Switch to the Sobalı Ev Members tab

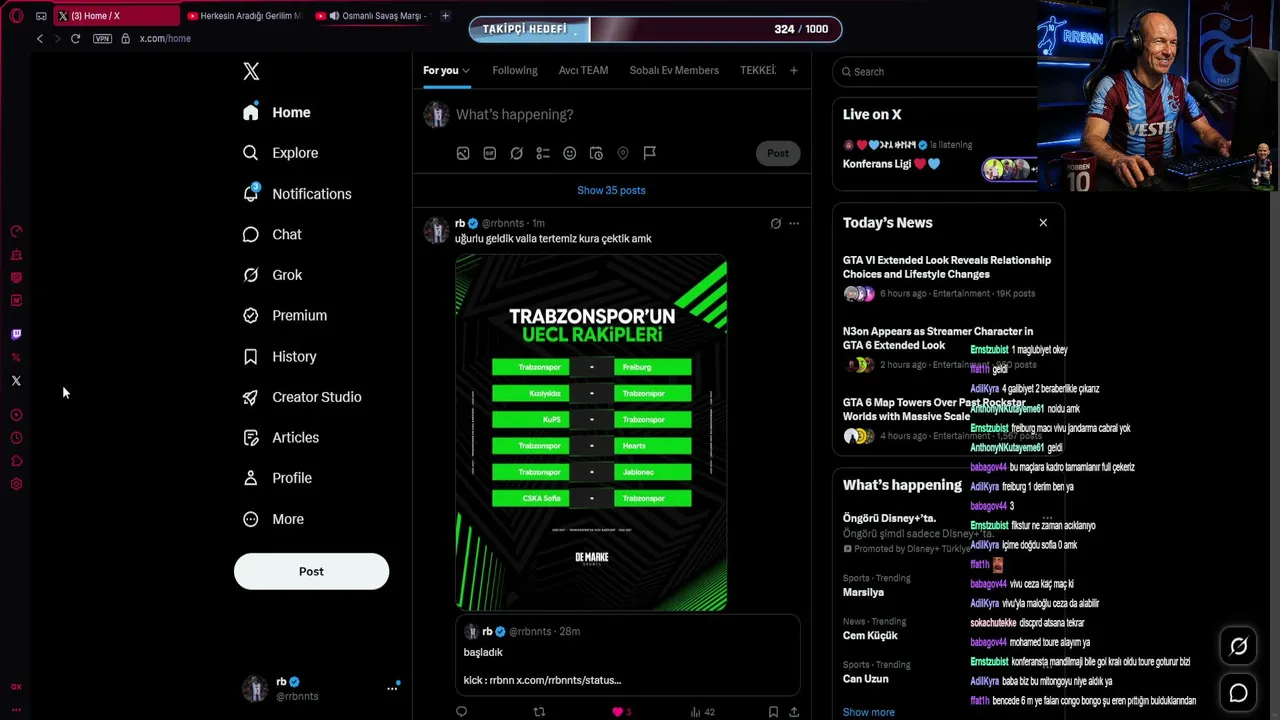coord(674,70)
